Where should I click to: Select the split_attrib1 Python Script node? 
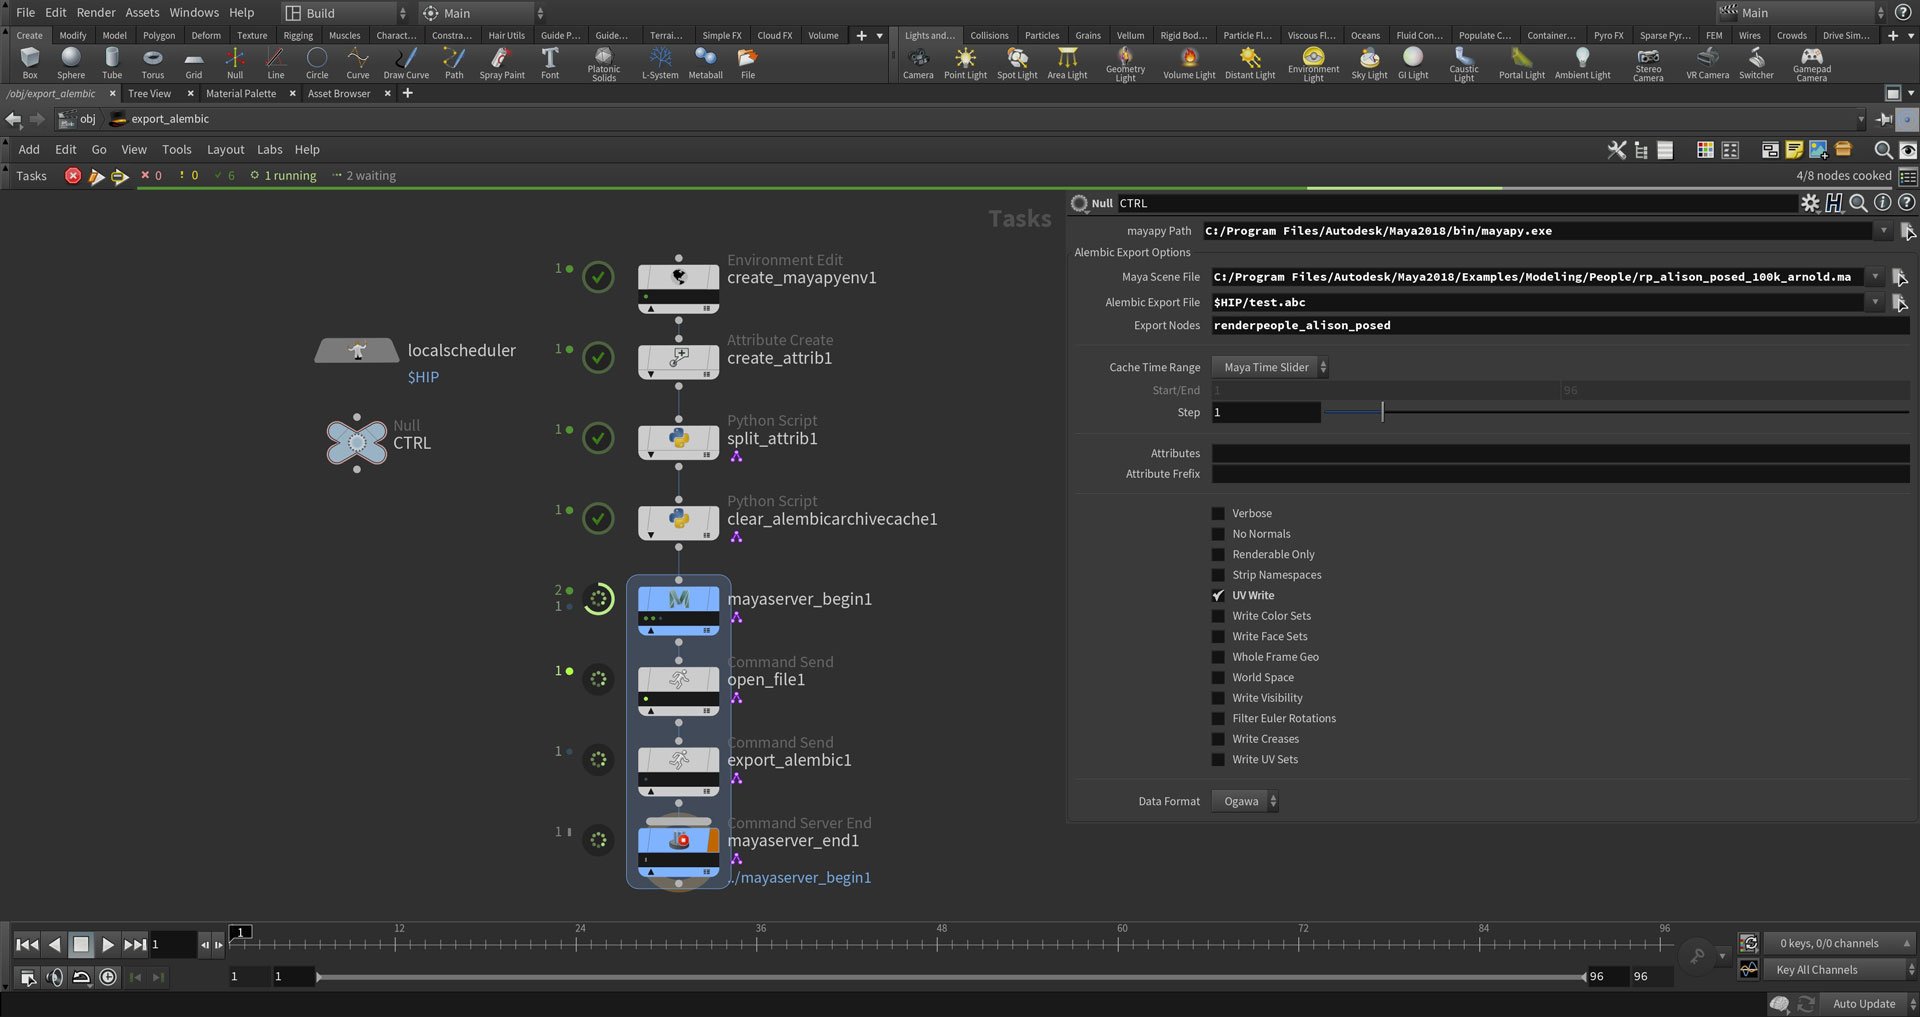click(678, 441)
